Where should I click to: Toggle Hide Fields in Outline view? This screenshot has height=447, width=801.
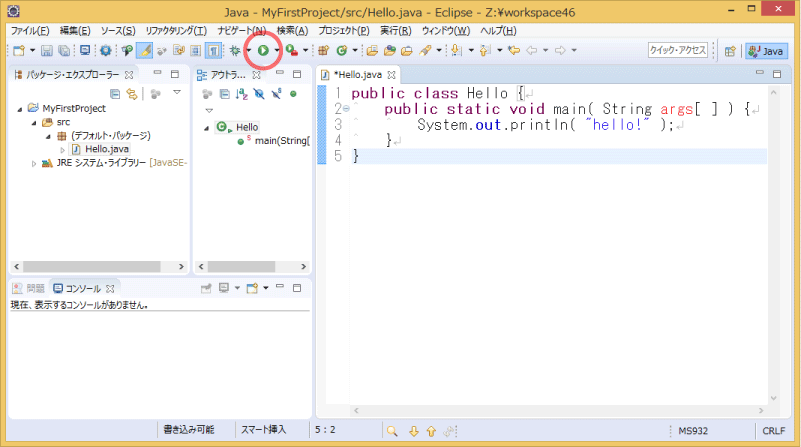coord(259,93)
